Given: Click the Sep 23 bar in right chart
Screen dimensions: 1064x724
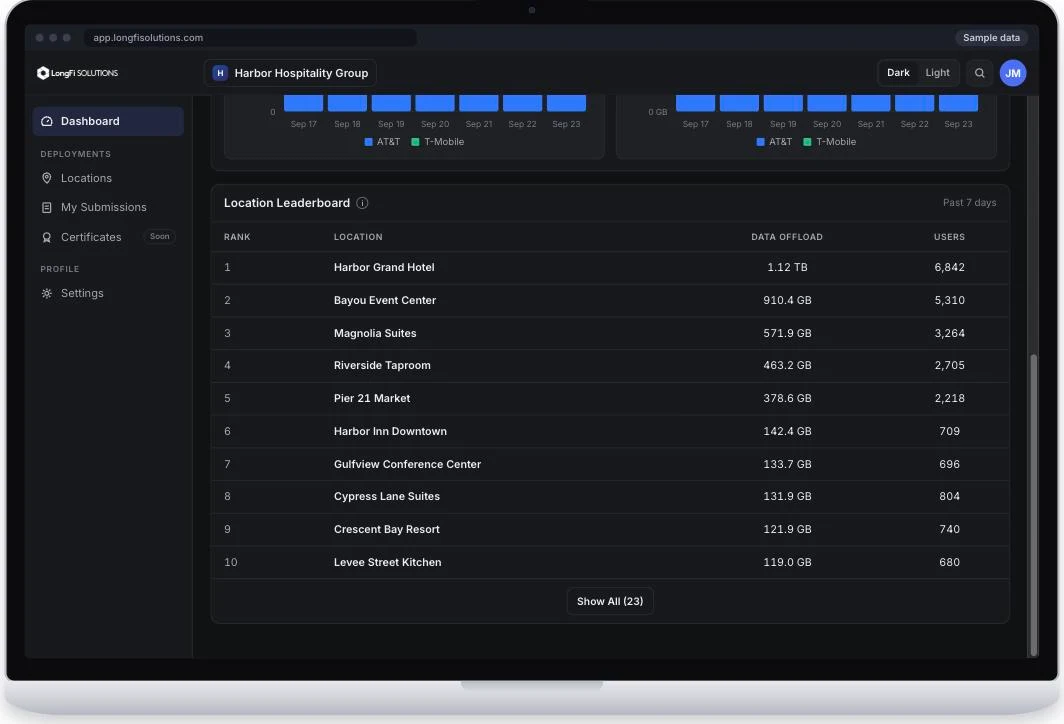Looking at the screenshot, I should (x=958, y=103).
